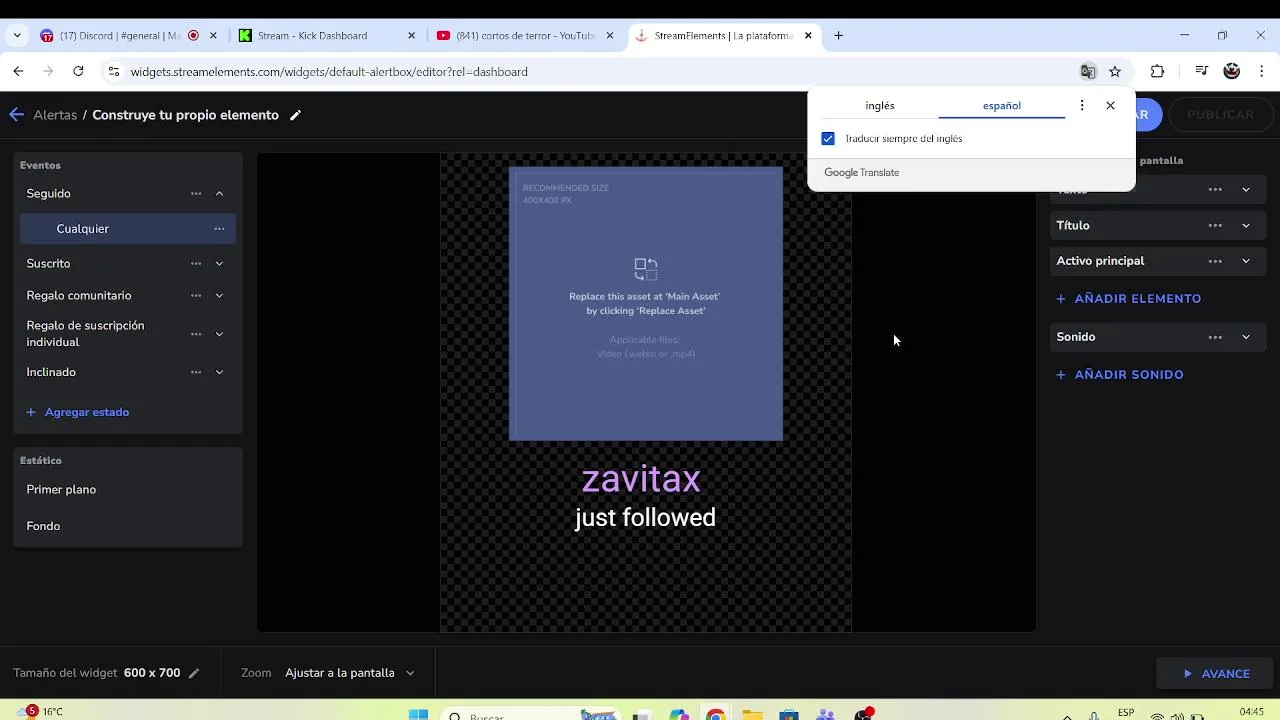Open the Windows Start menu
Screen dimensions: 1280x720
coord(418,714)
